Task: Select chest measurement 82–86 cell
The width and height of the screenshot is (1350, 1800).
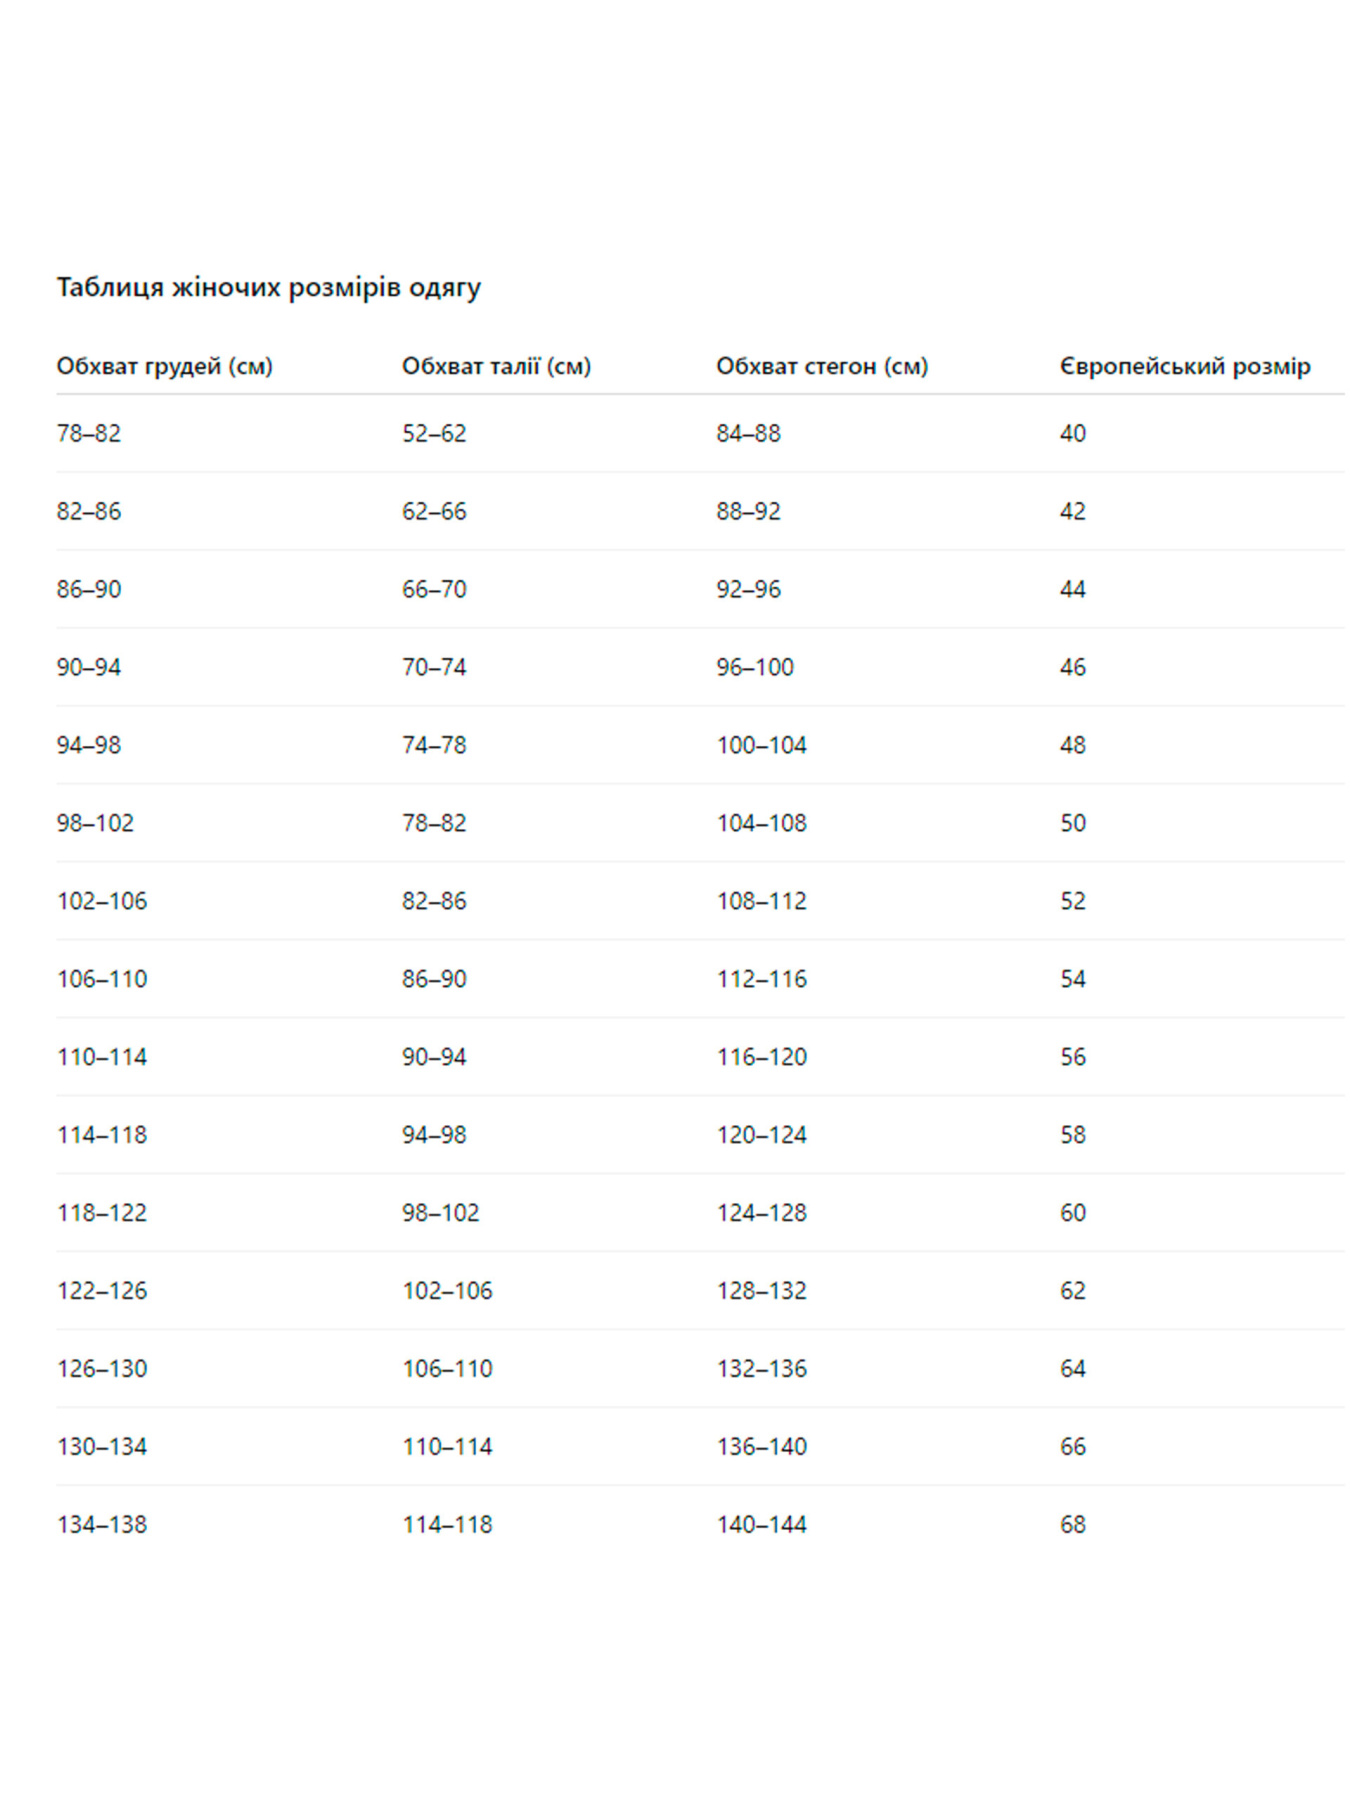Action: pyautogui.click(x=89, y=511)
